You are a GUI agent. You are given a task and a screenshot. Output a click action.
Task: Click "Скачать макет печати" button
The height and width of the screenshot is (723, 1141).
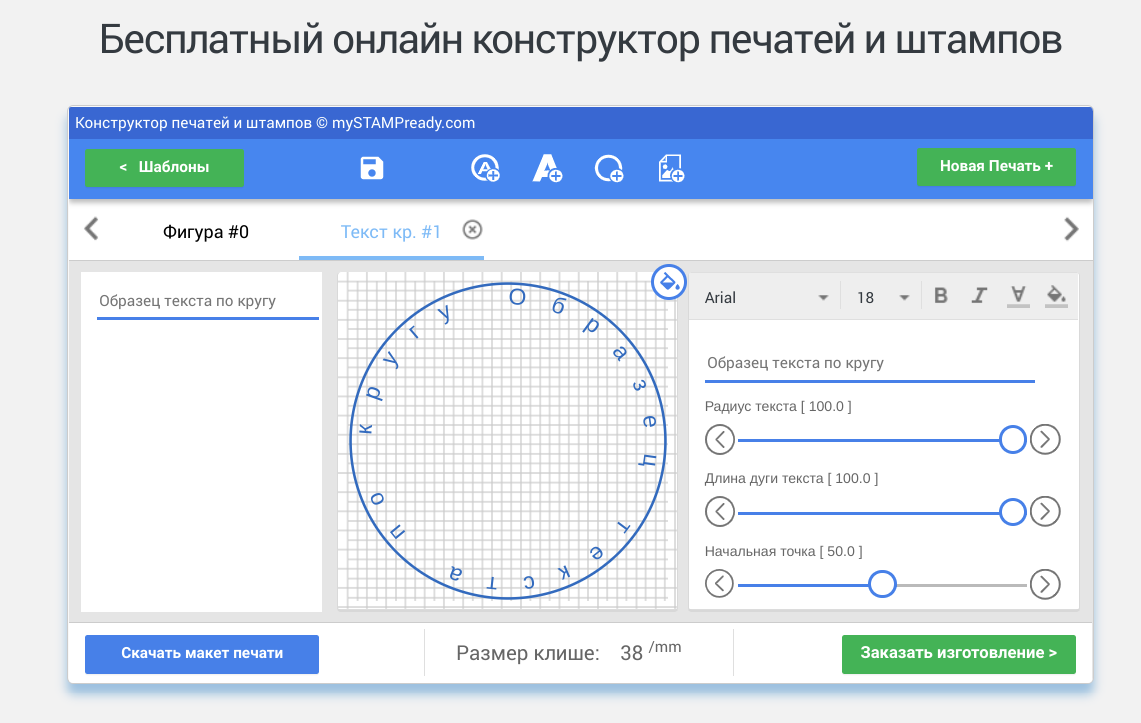click(202, 654)
